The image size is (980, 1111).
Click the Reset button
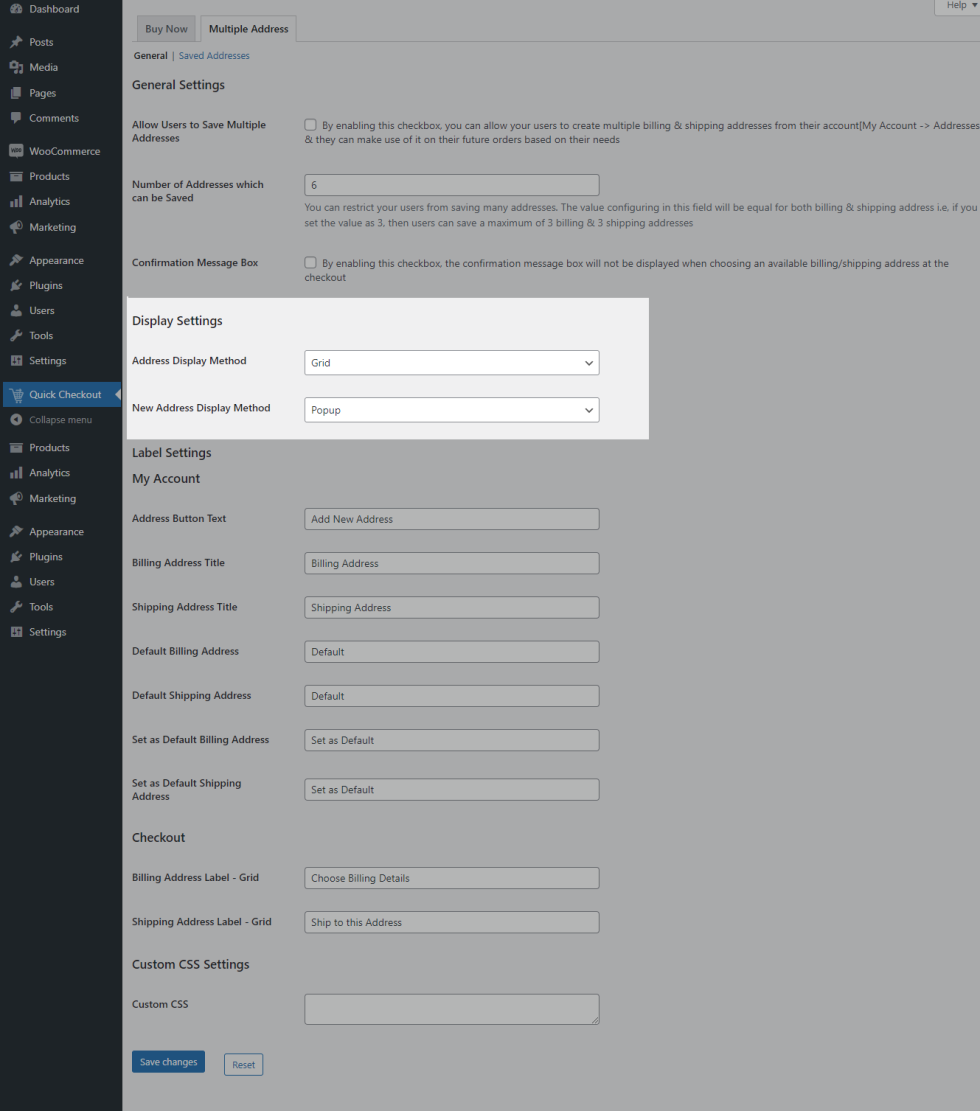click(243, 1064)
